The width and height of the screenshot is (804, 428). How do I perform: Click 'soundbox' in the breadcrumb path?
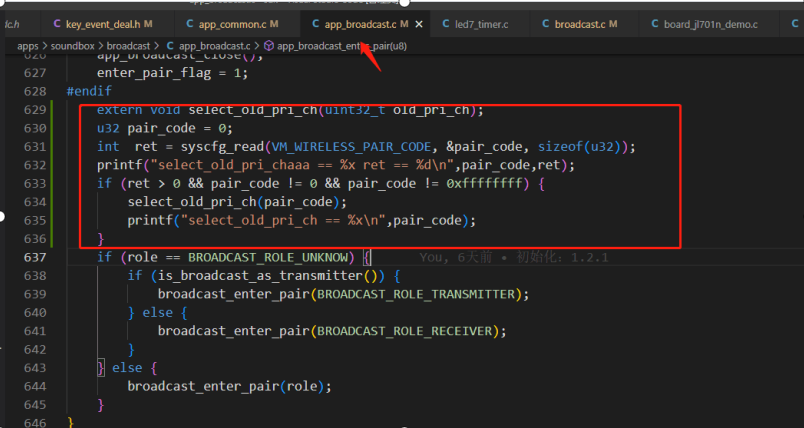(x=72, y=46)
